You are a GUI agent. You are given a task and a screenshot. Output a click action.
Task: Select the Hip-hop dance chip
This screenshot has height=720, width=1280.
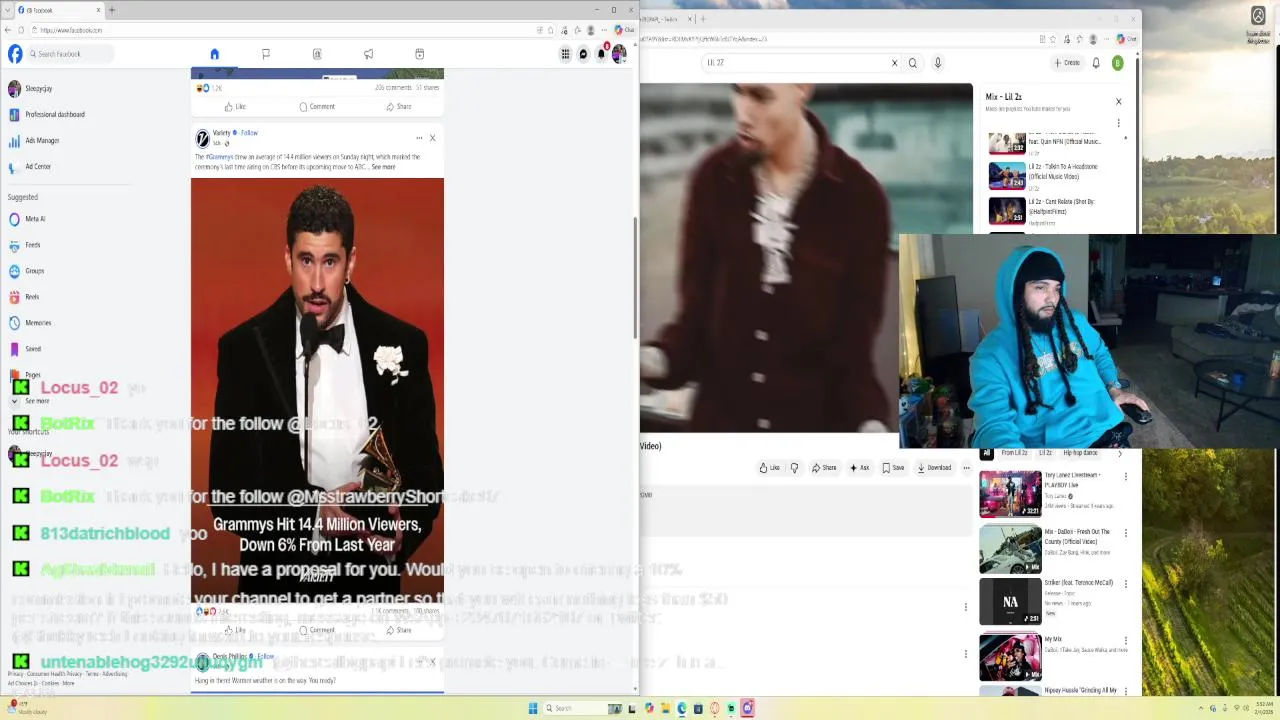click(1080, 453)
